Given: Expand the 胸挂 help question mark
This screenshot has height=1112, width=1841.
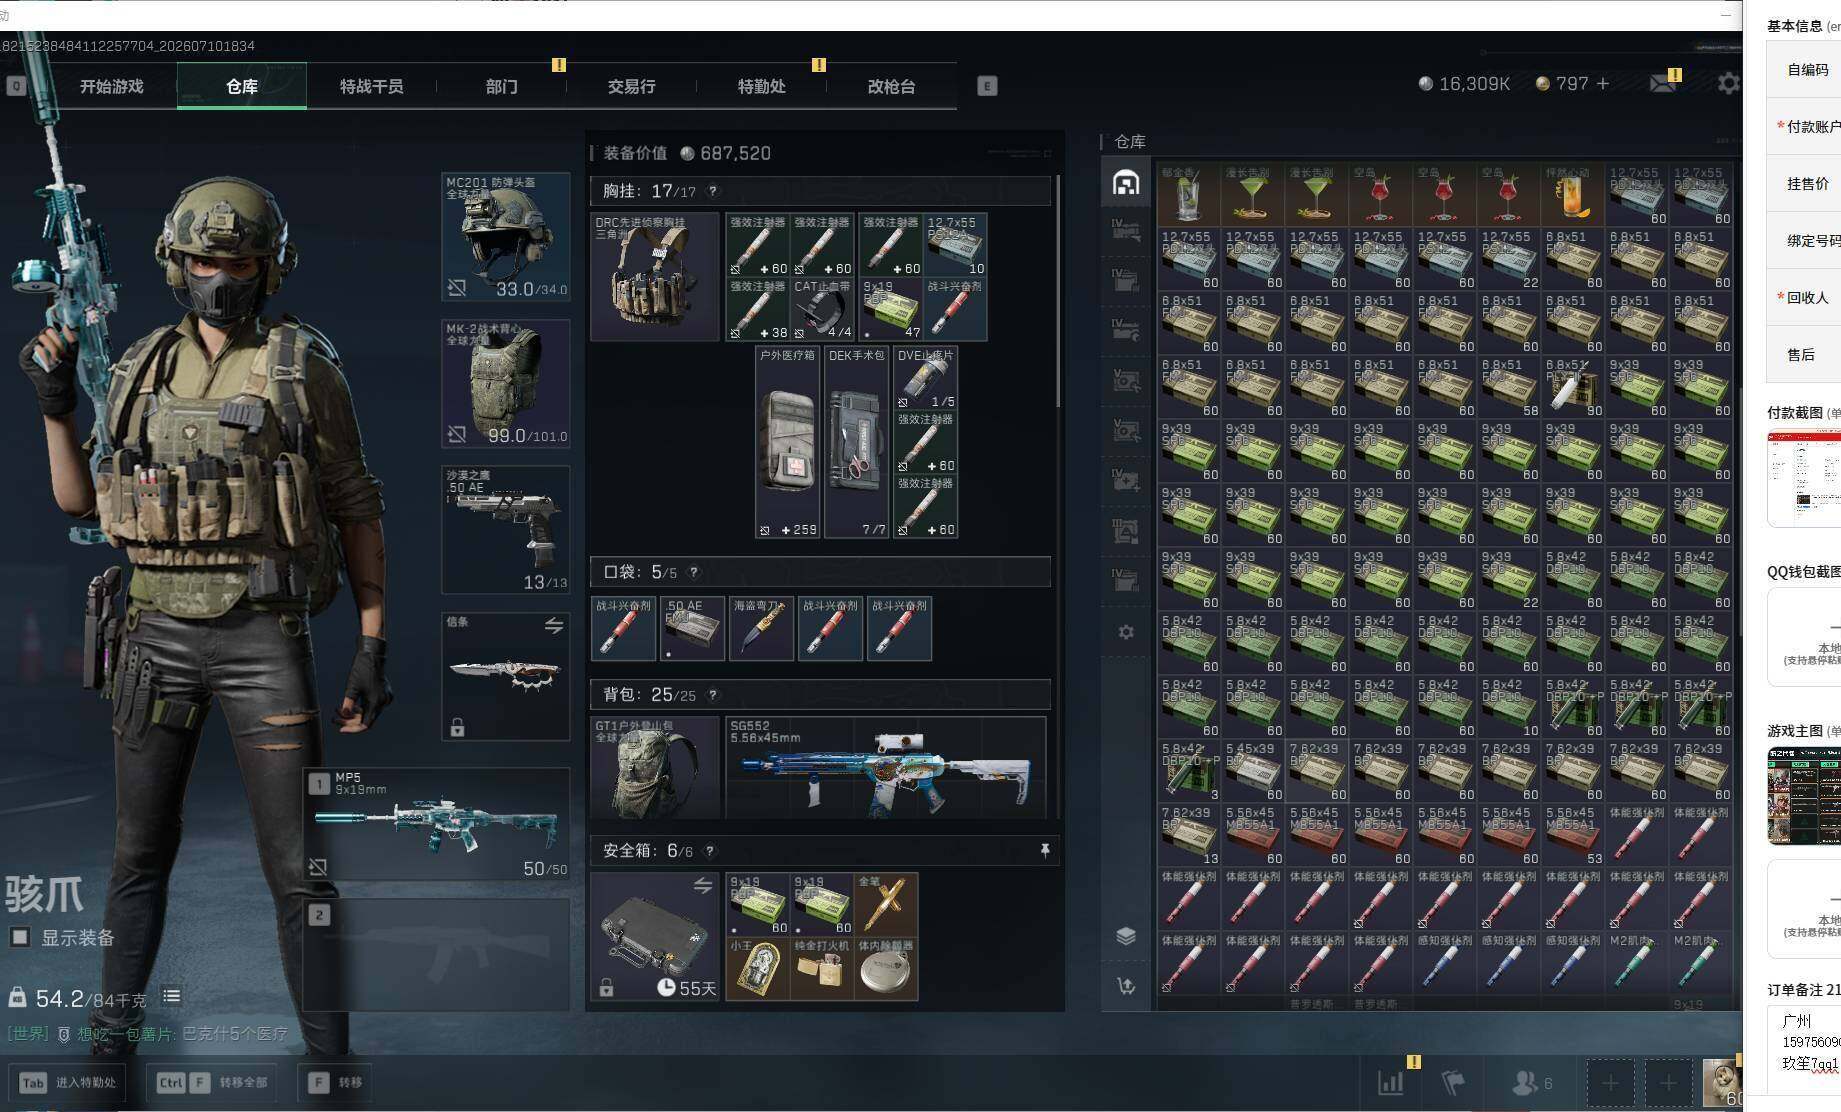Looking at the screenshot, I should tap(713, 191).
